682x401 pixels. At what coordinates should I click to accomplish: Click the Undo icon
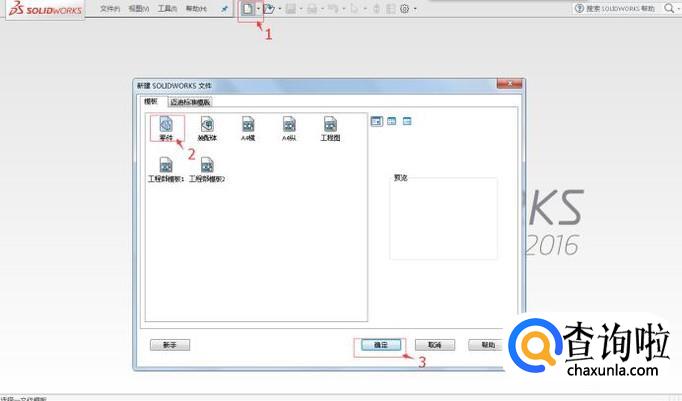pos(333,9)
